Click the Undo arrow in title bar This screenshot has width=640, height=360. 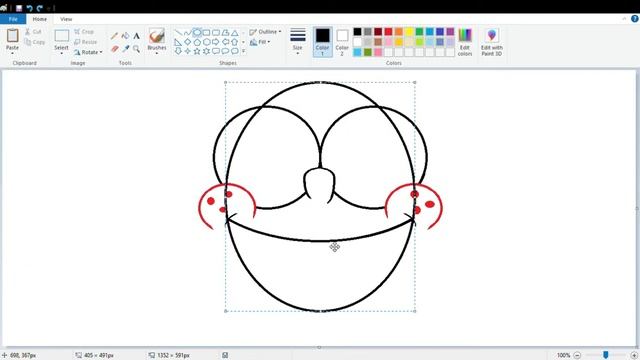(x=29, y=8)
